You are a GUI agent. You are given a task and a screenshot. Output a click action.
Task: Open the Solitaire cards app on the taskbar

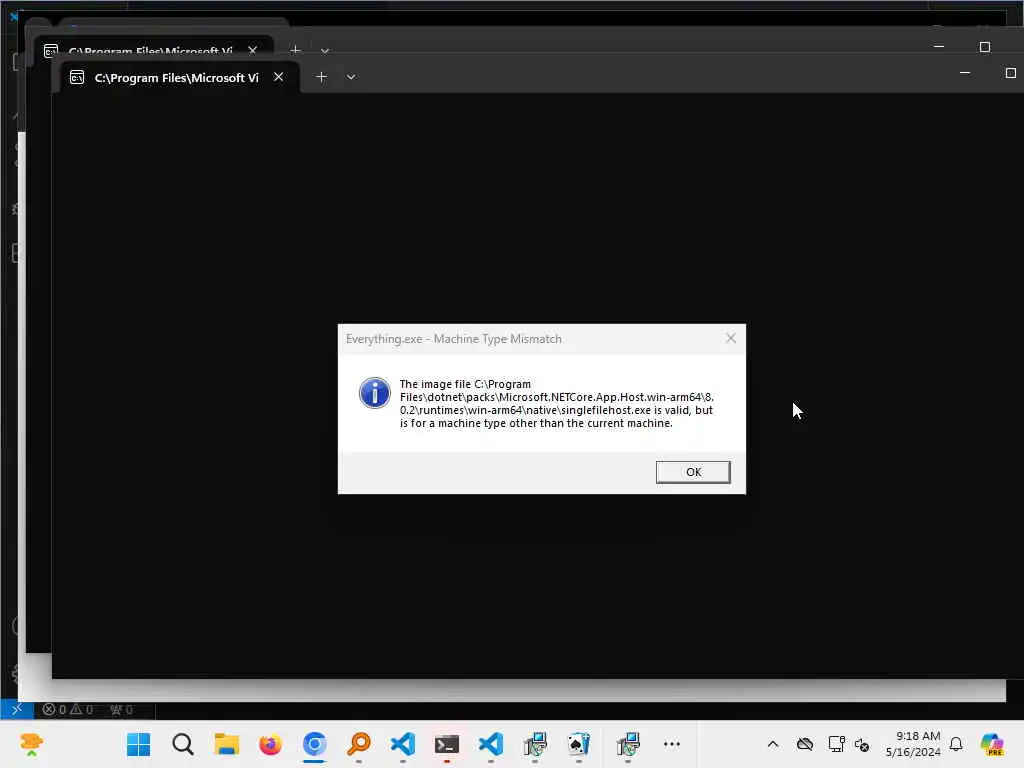[x=579, y=744]
